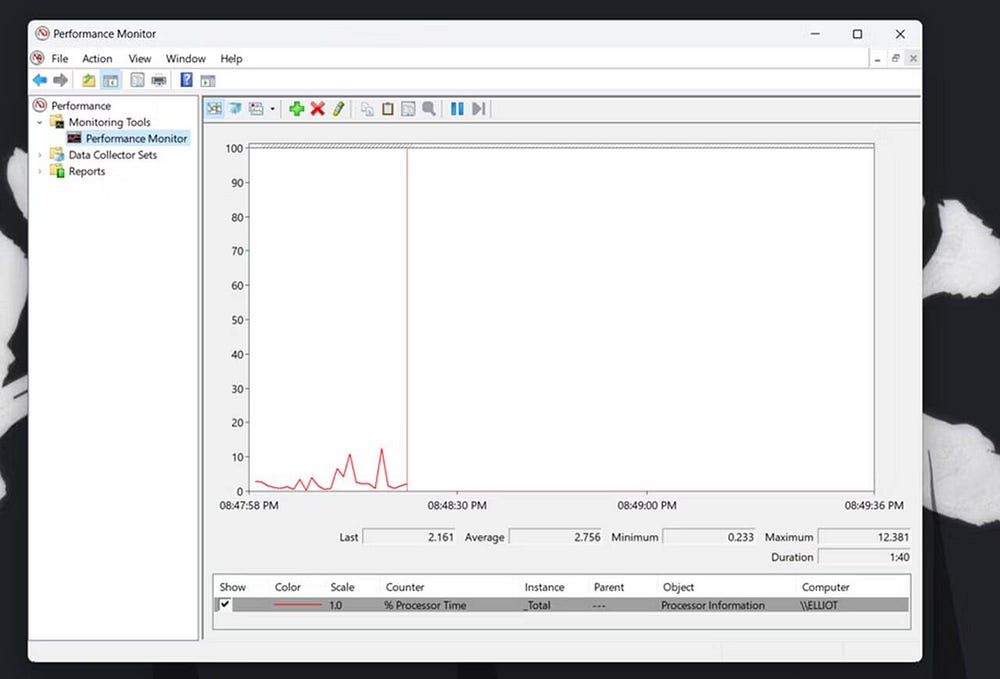The image size is (1000, 679).
Task: Click the Update Data icon beside the pause button
Action: 478,109
